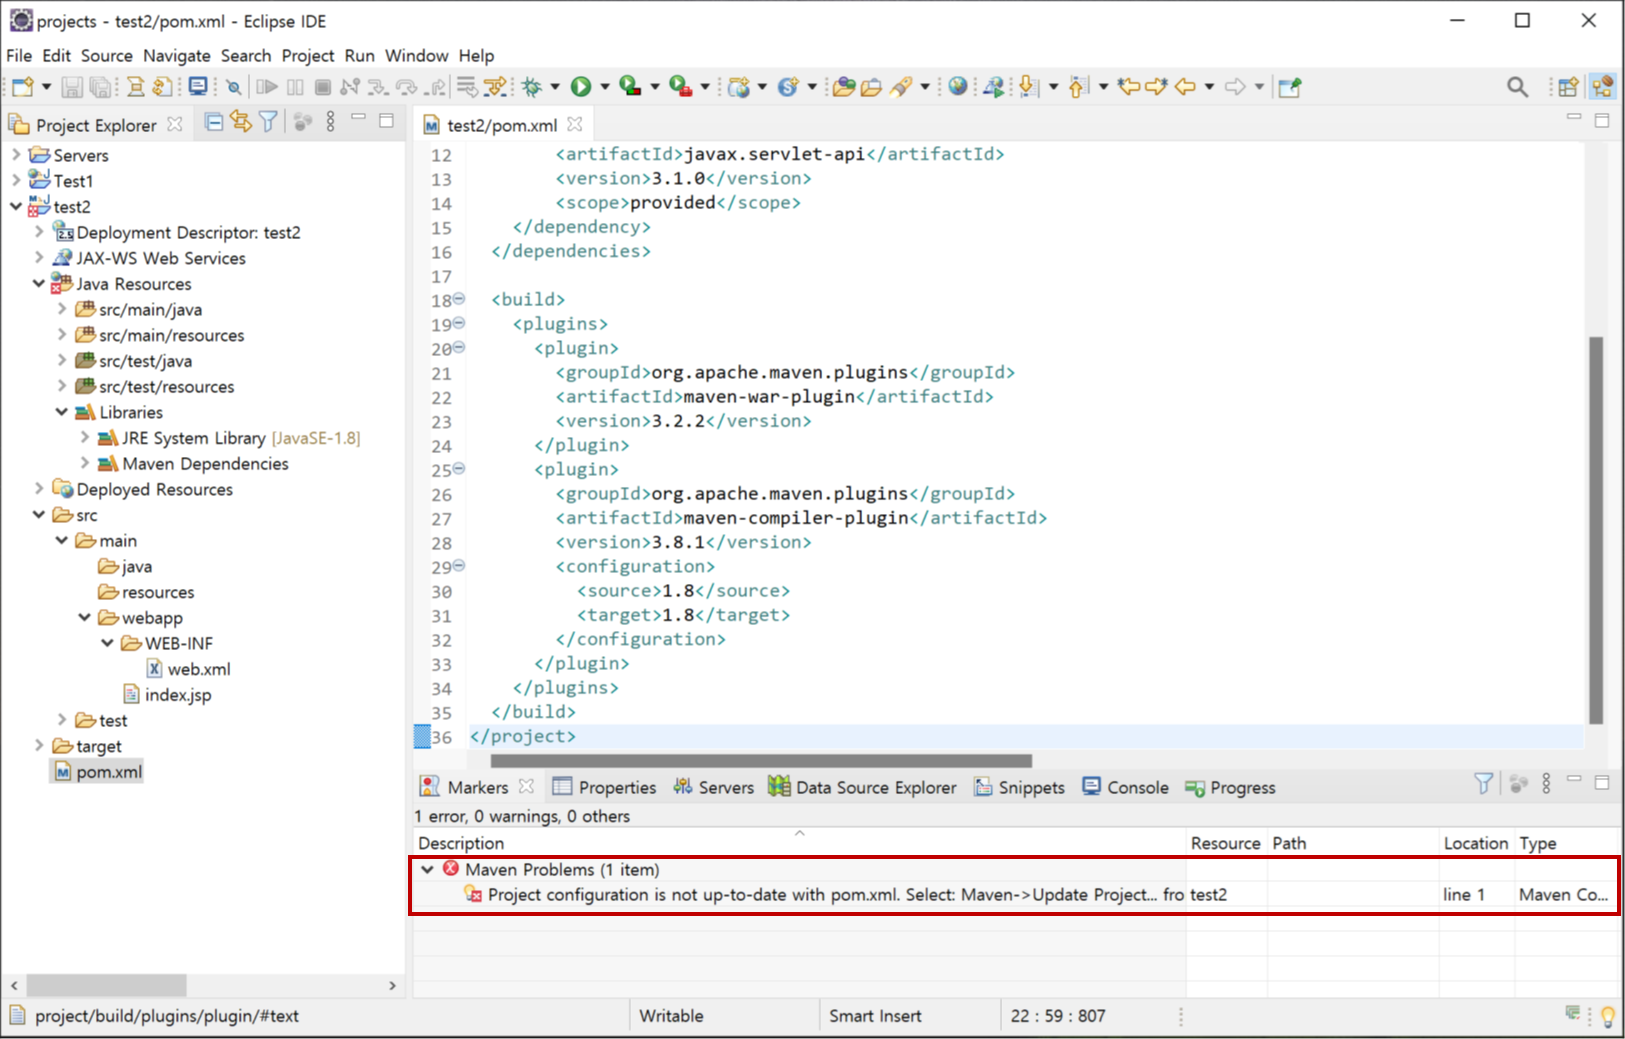Toggle Link with Editor in Project Explorer

pyautogui.click(x=241, y=122)
